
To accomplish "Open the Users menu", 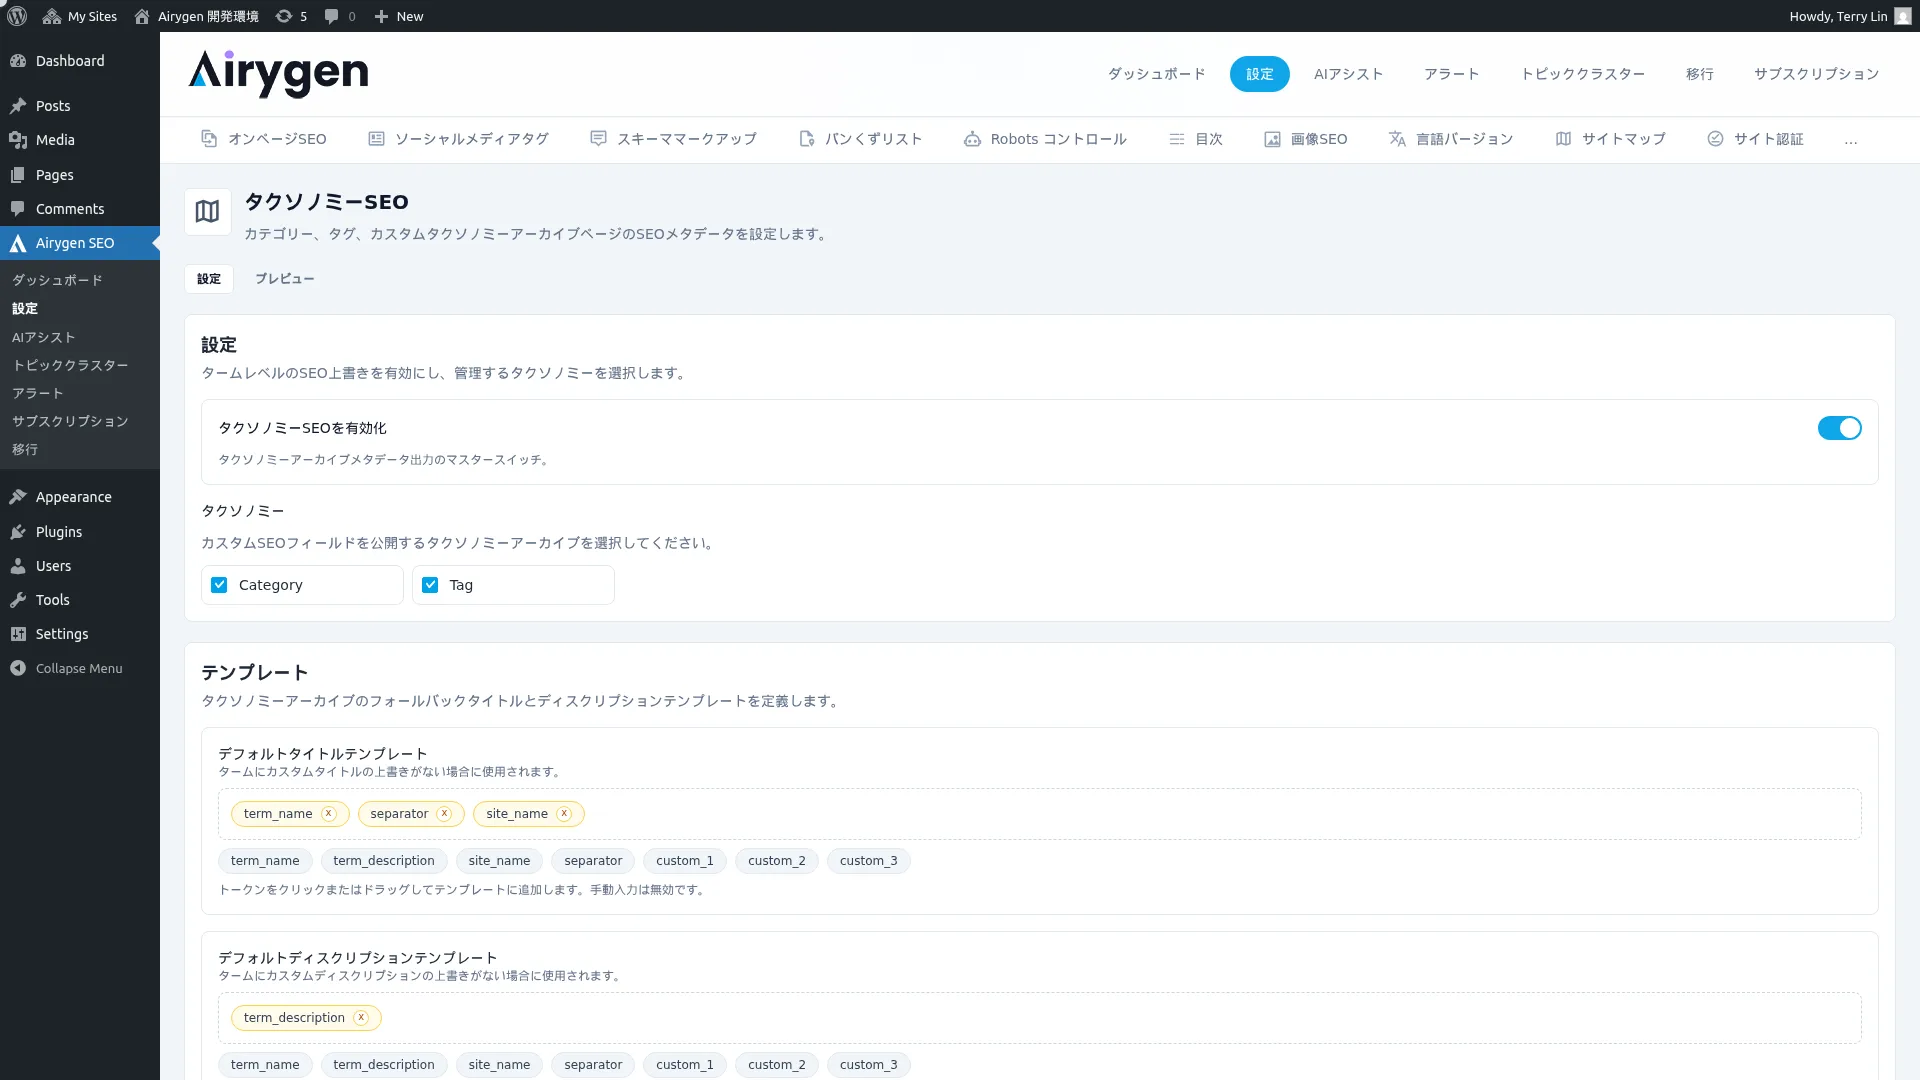I will click(x=80, y=566).
